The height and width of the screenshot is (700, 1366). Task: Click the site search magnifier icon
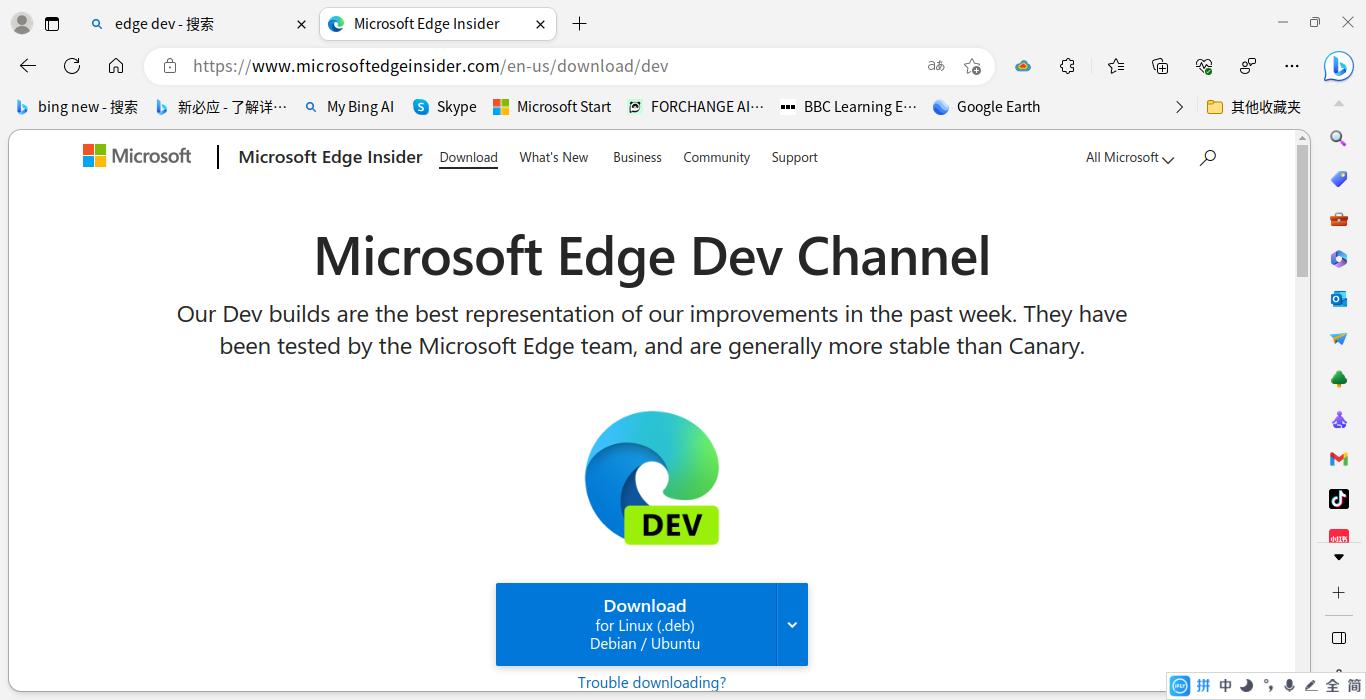(1207, 157)
